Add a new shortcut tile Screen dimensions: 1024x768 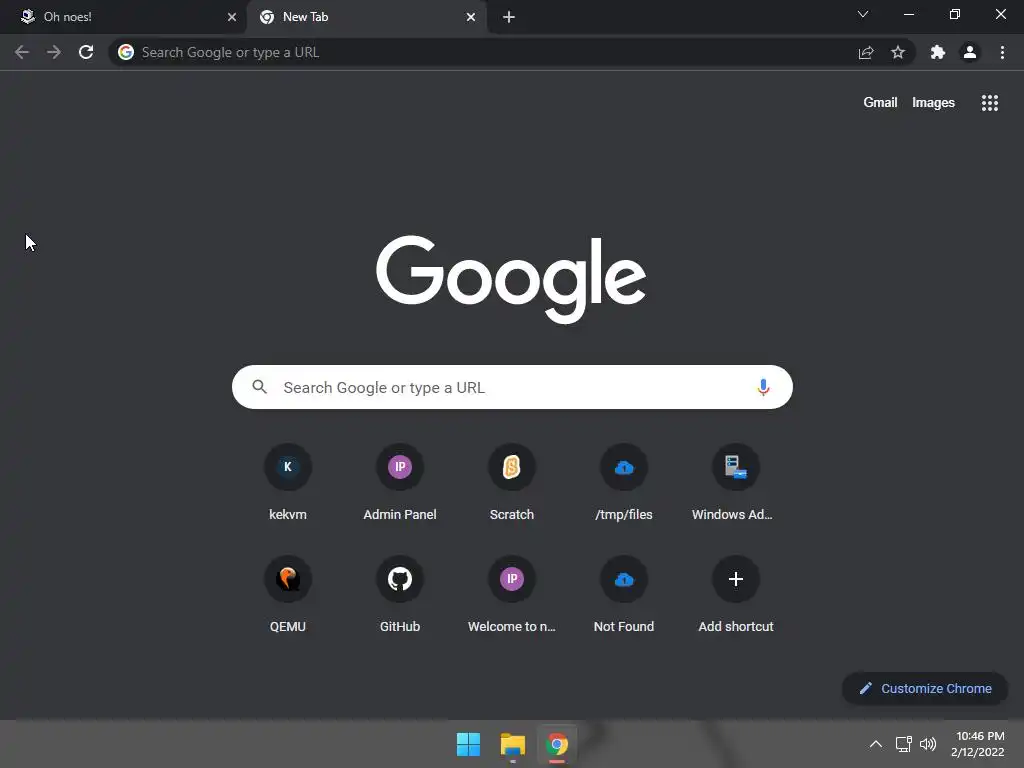point(735,594)
